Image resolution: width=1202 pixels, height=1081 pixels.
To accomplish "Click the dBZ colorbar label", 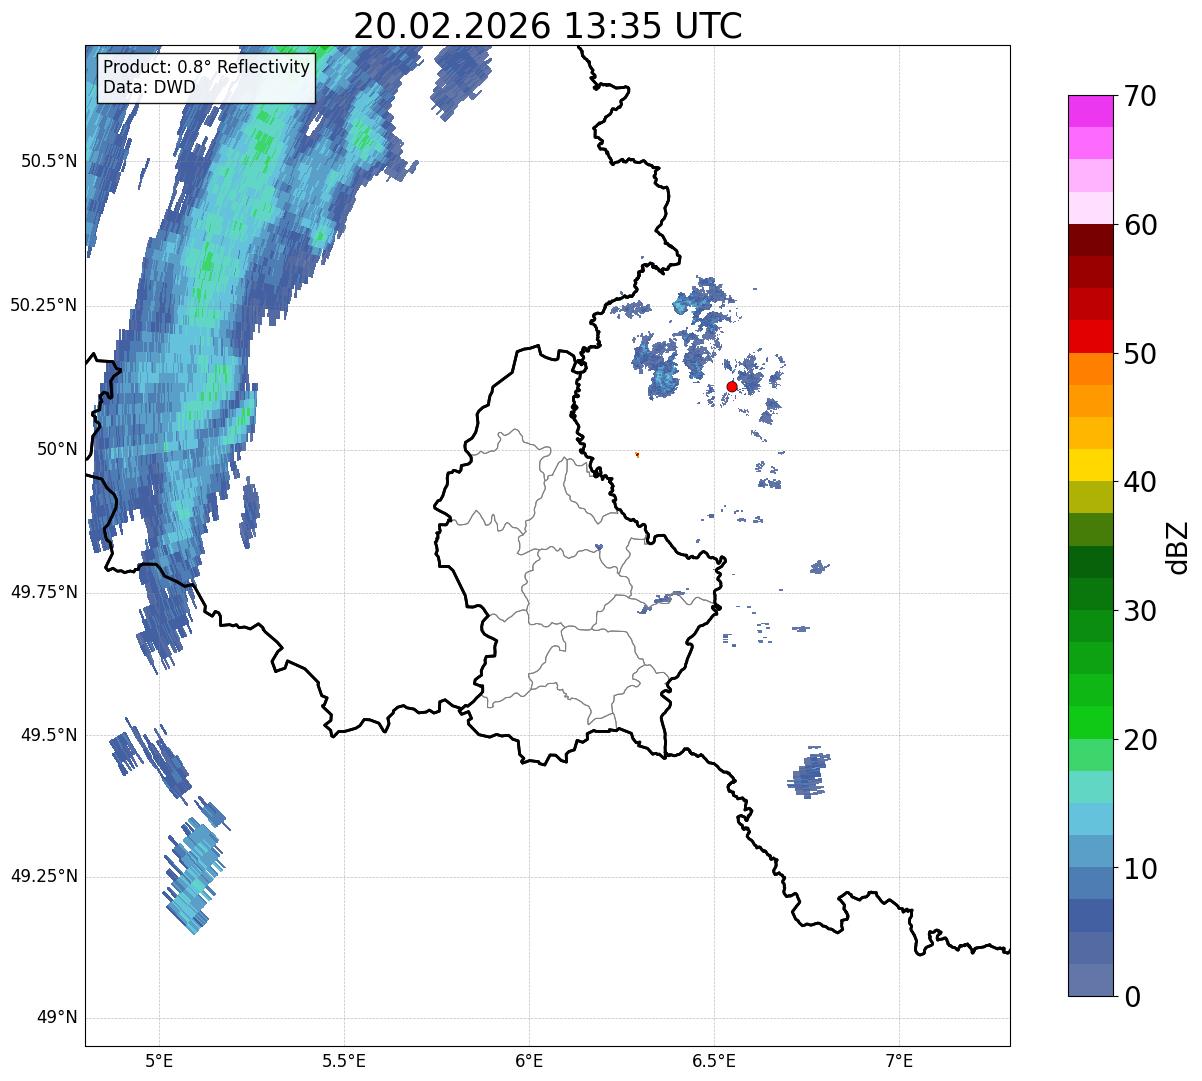I will [1178, 546].
